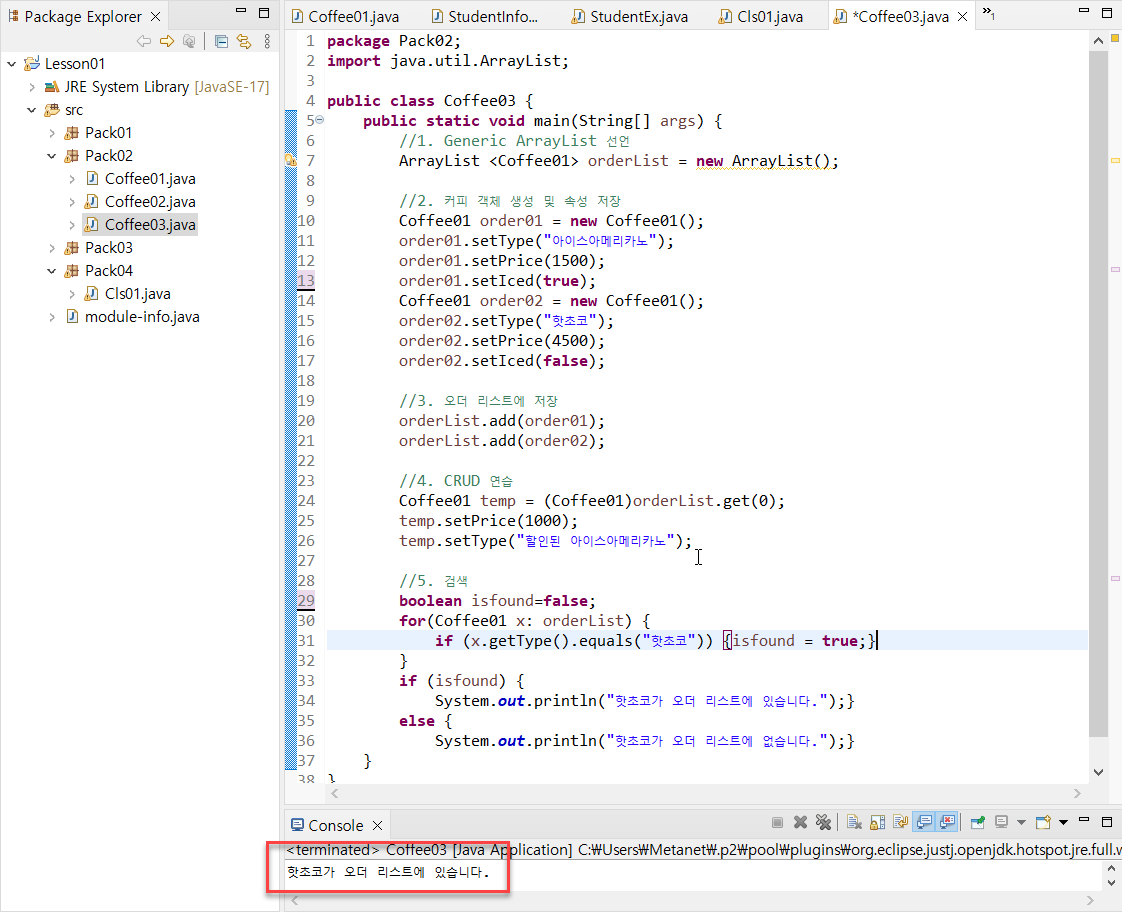Maximize the editor area
This screenshot has height=912, width=1122.
[1107, 12]
